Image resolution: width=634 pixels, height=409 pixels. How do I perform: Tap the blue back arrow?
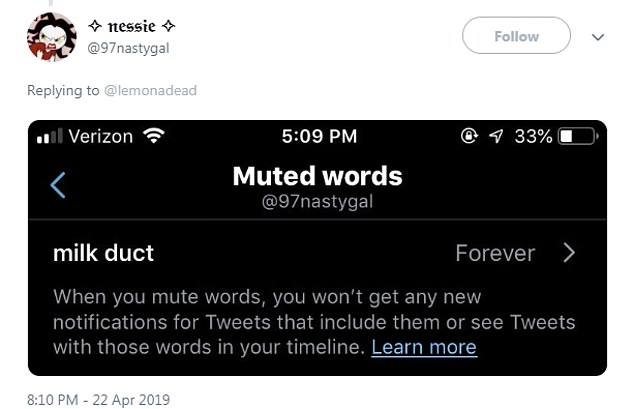(58, 184)
